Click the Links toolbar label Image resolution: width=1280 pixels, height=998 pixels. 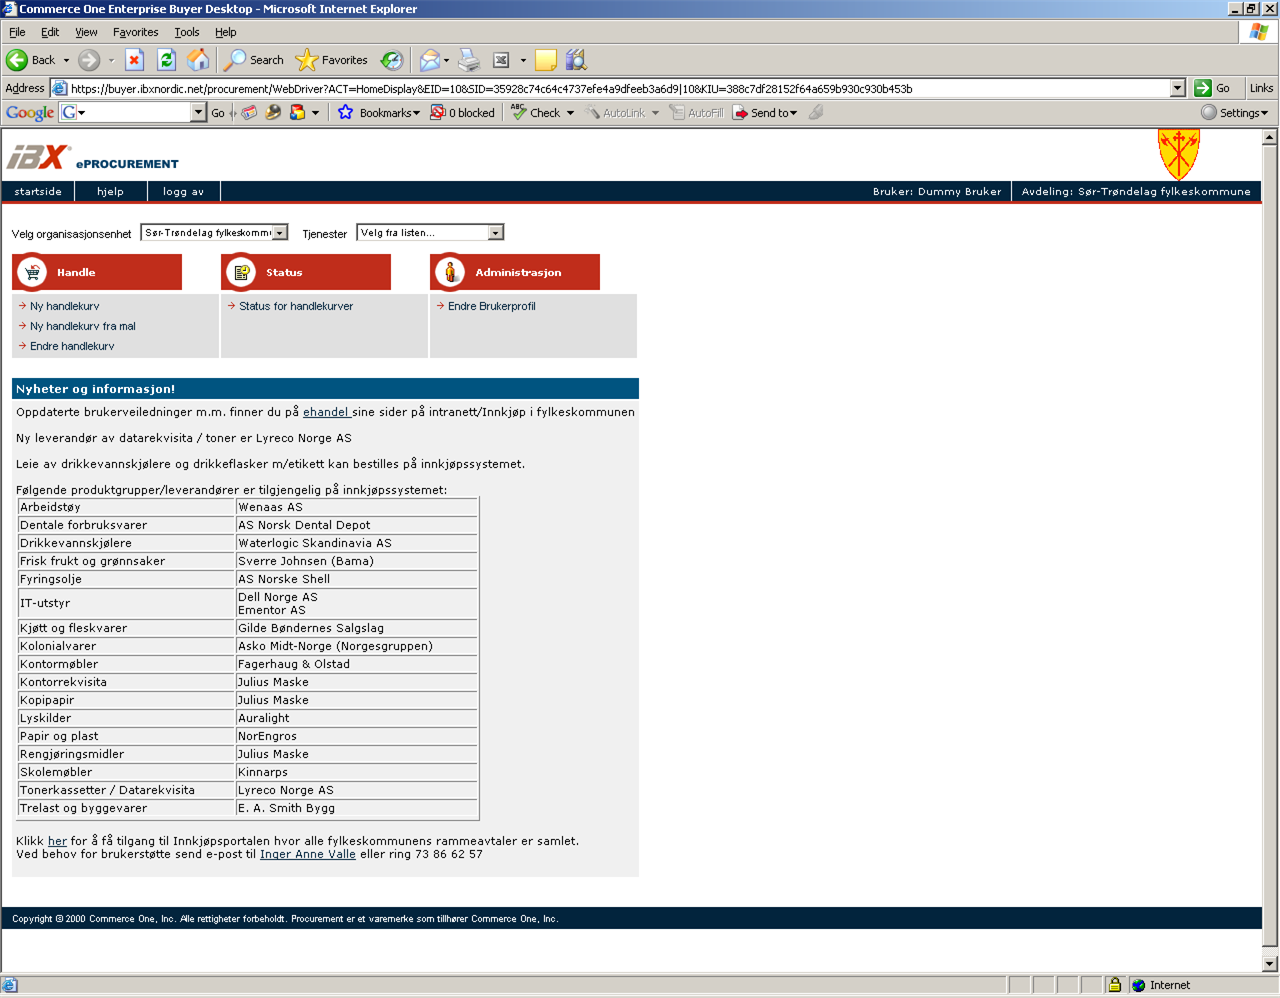tap(1262, 88)
